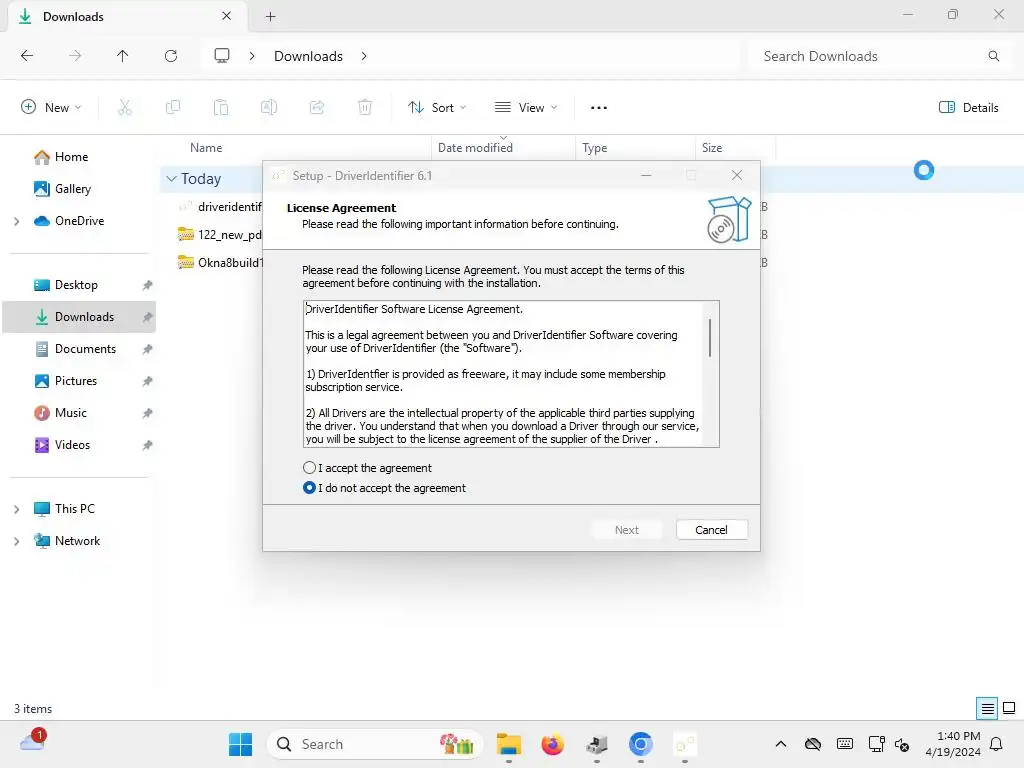Click the This PC monitor icon in address bar

[x=222, y=56]
